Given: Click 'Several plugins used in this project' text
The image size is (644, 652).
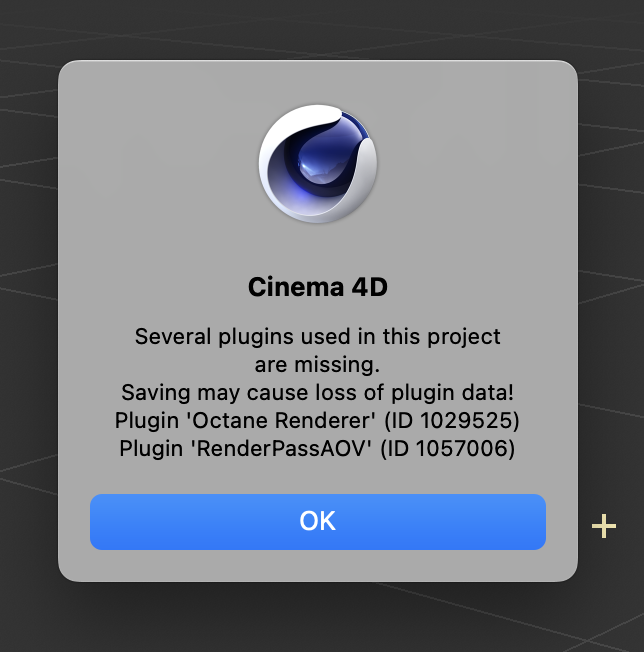Looking at the screenshot, I should pyautogui.click(x=318, y=336).
